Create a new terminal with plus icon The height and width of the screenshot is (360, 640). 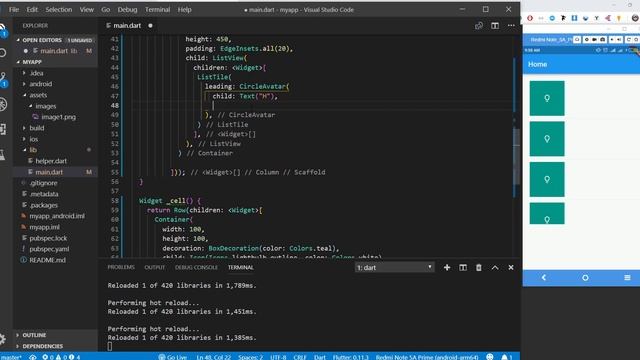(x=447, y=268)
